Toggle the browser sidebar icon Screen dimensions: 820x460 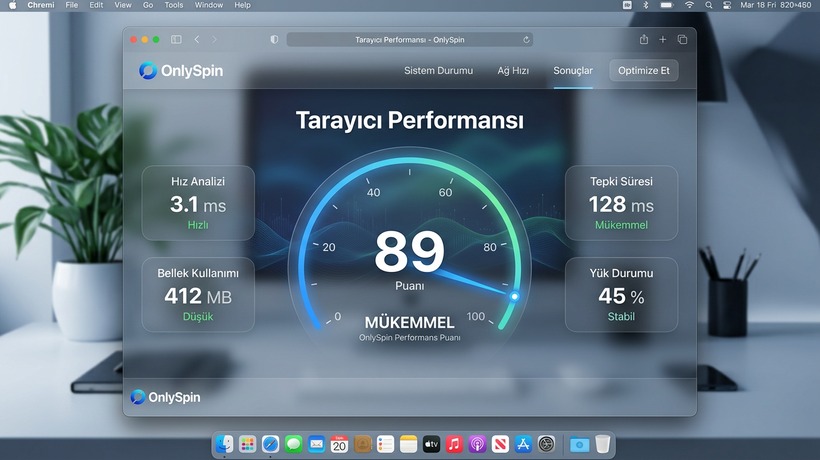pos(176,39)
